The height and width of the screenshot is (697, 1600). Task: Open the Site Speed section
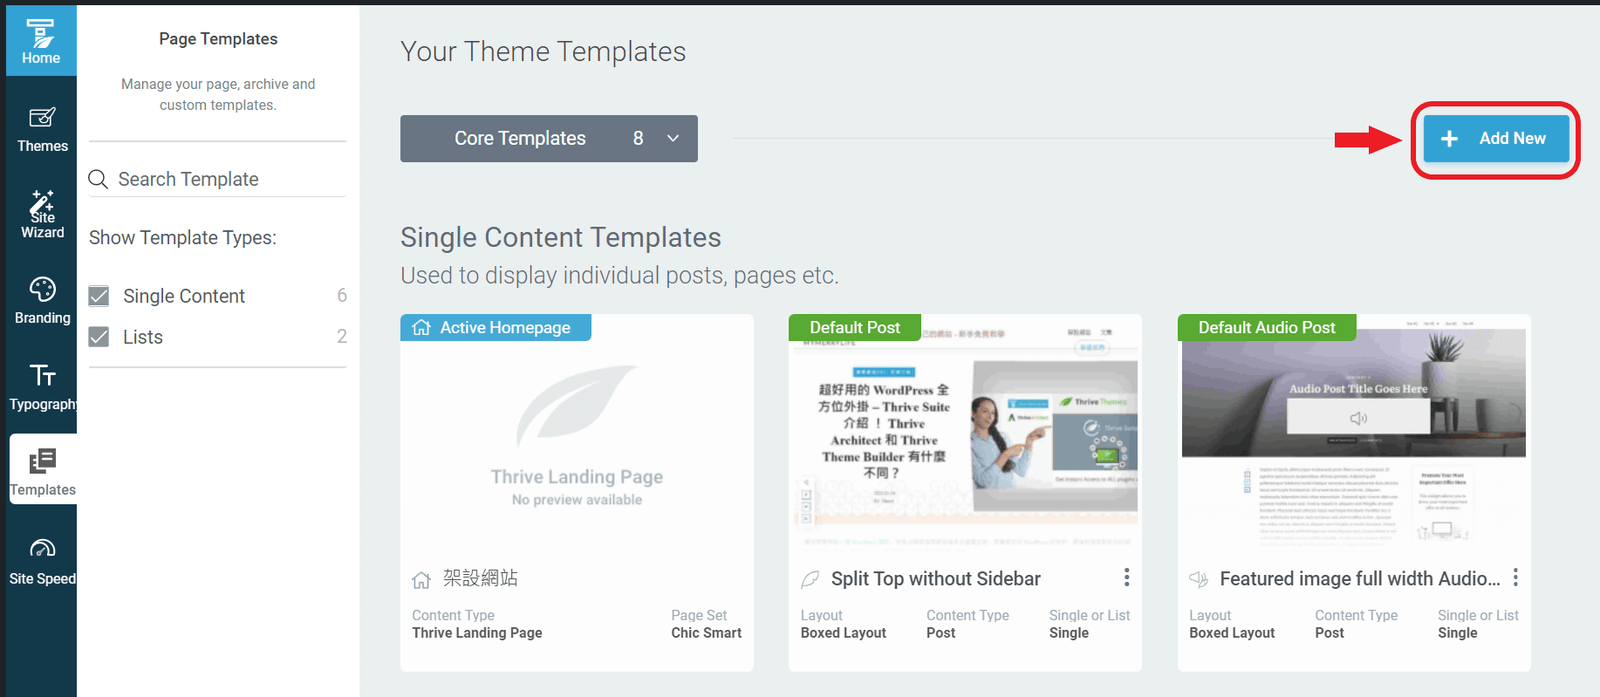(x=42, y=561)
